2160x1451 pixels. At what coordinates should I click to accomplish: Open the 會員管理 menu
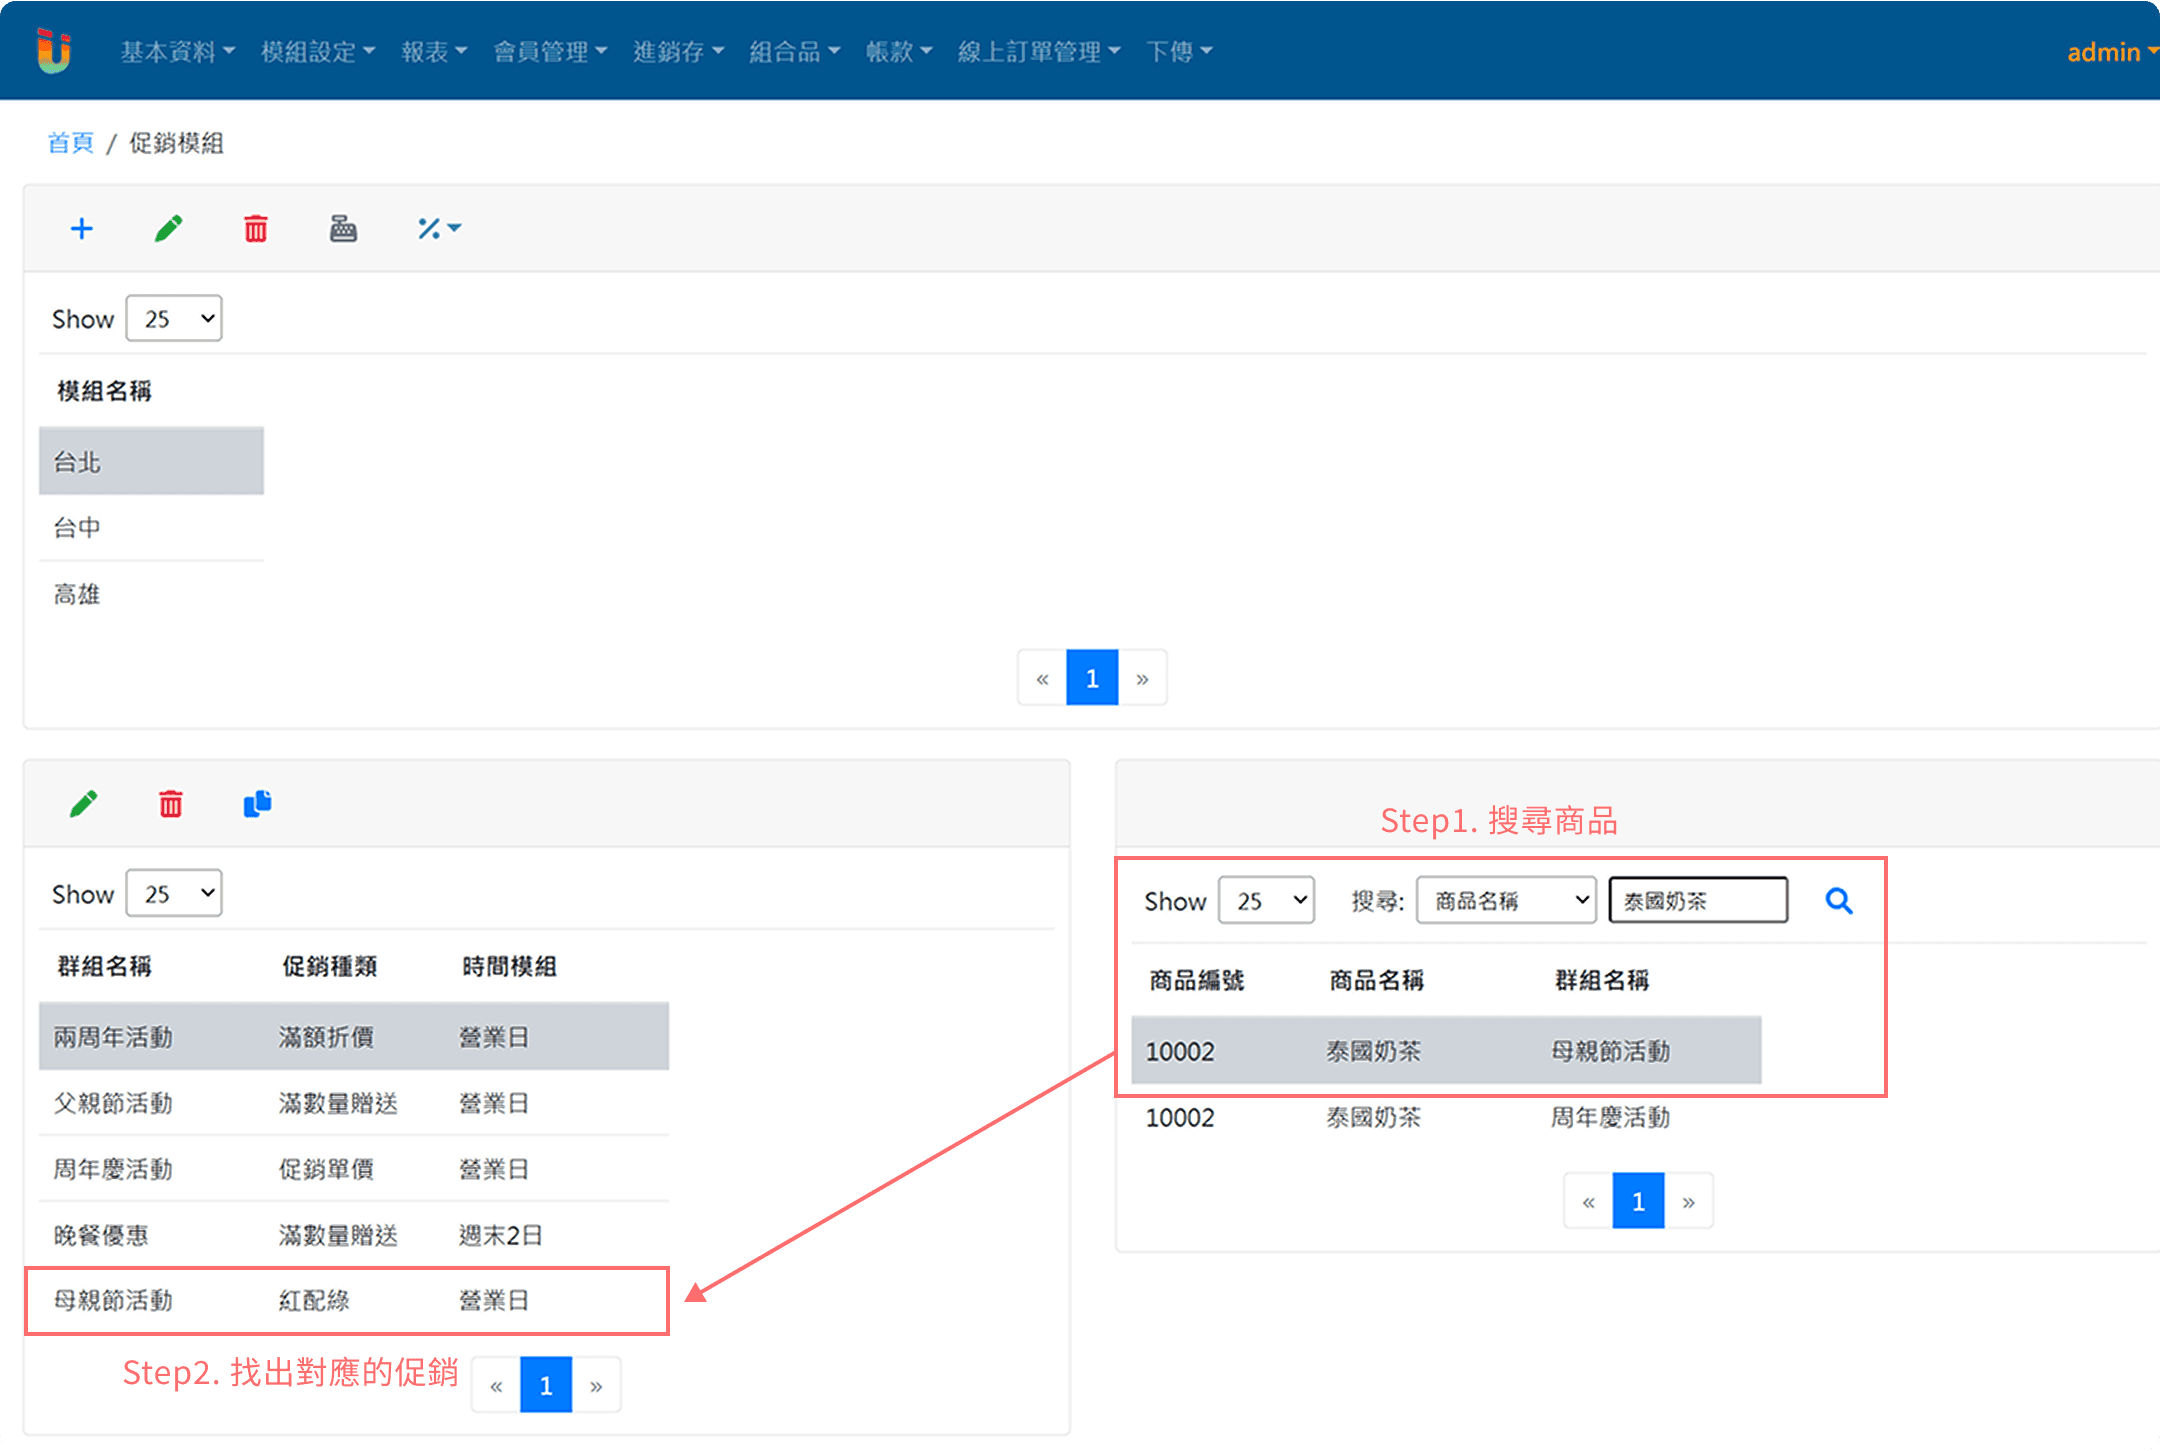(549, 52)
